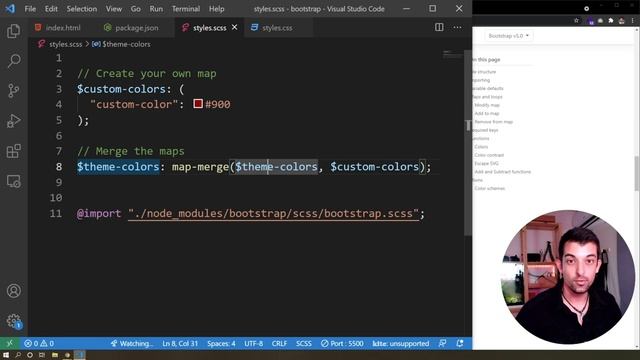Viewport: 640px width, 360px height.
Task: Close the styles.scss tab
Action: [234, 27]
